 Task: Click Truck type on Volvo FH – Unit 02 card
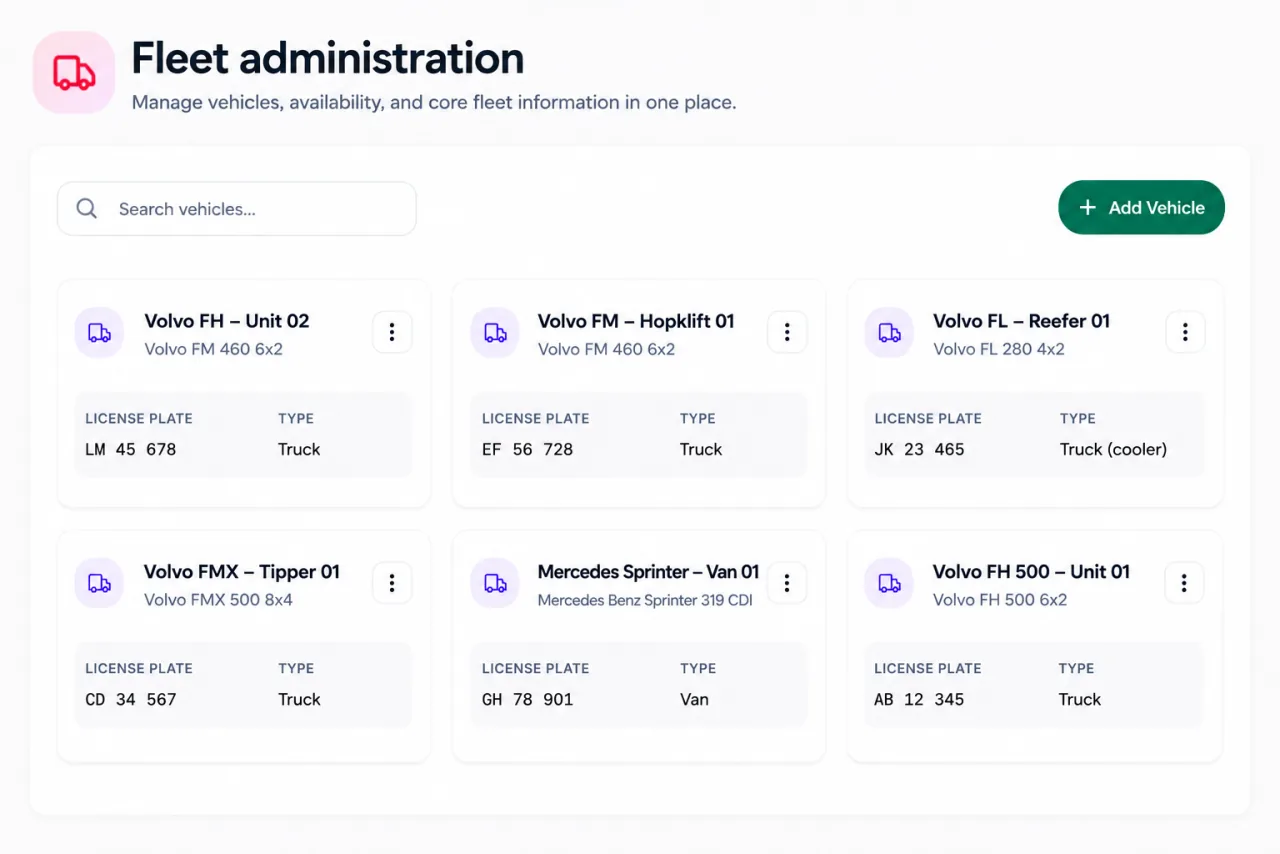coord(299,449)
